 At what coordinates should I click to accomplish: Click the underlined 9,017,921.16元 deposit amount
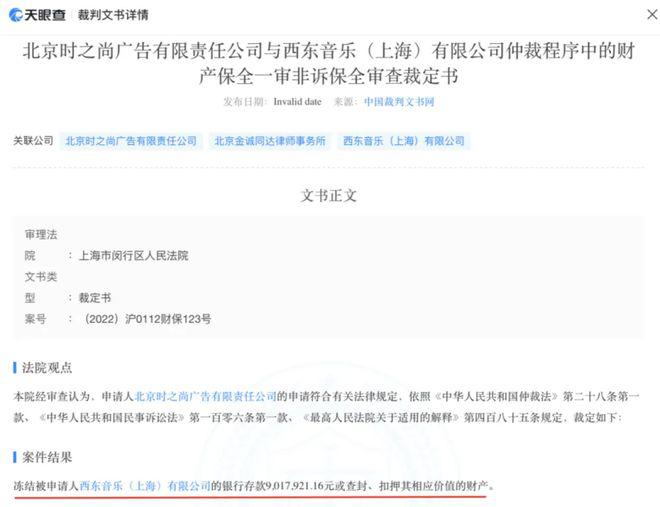click(299, 486)
